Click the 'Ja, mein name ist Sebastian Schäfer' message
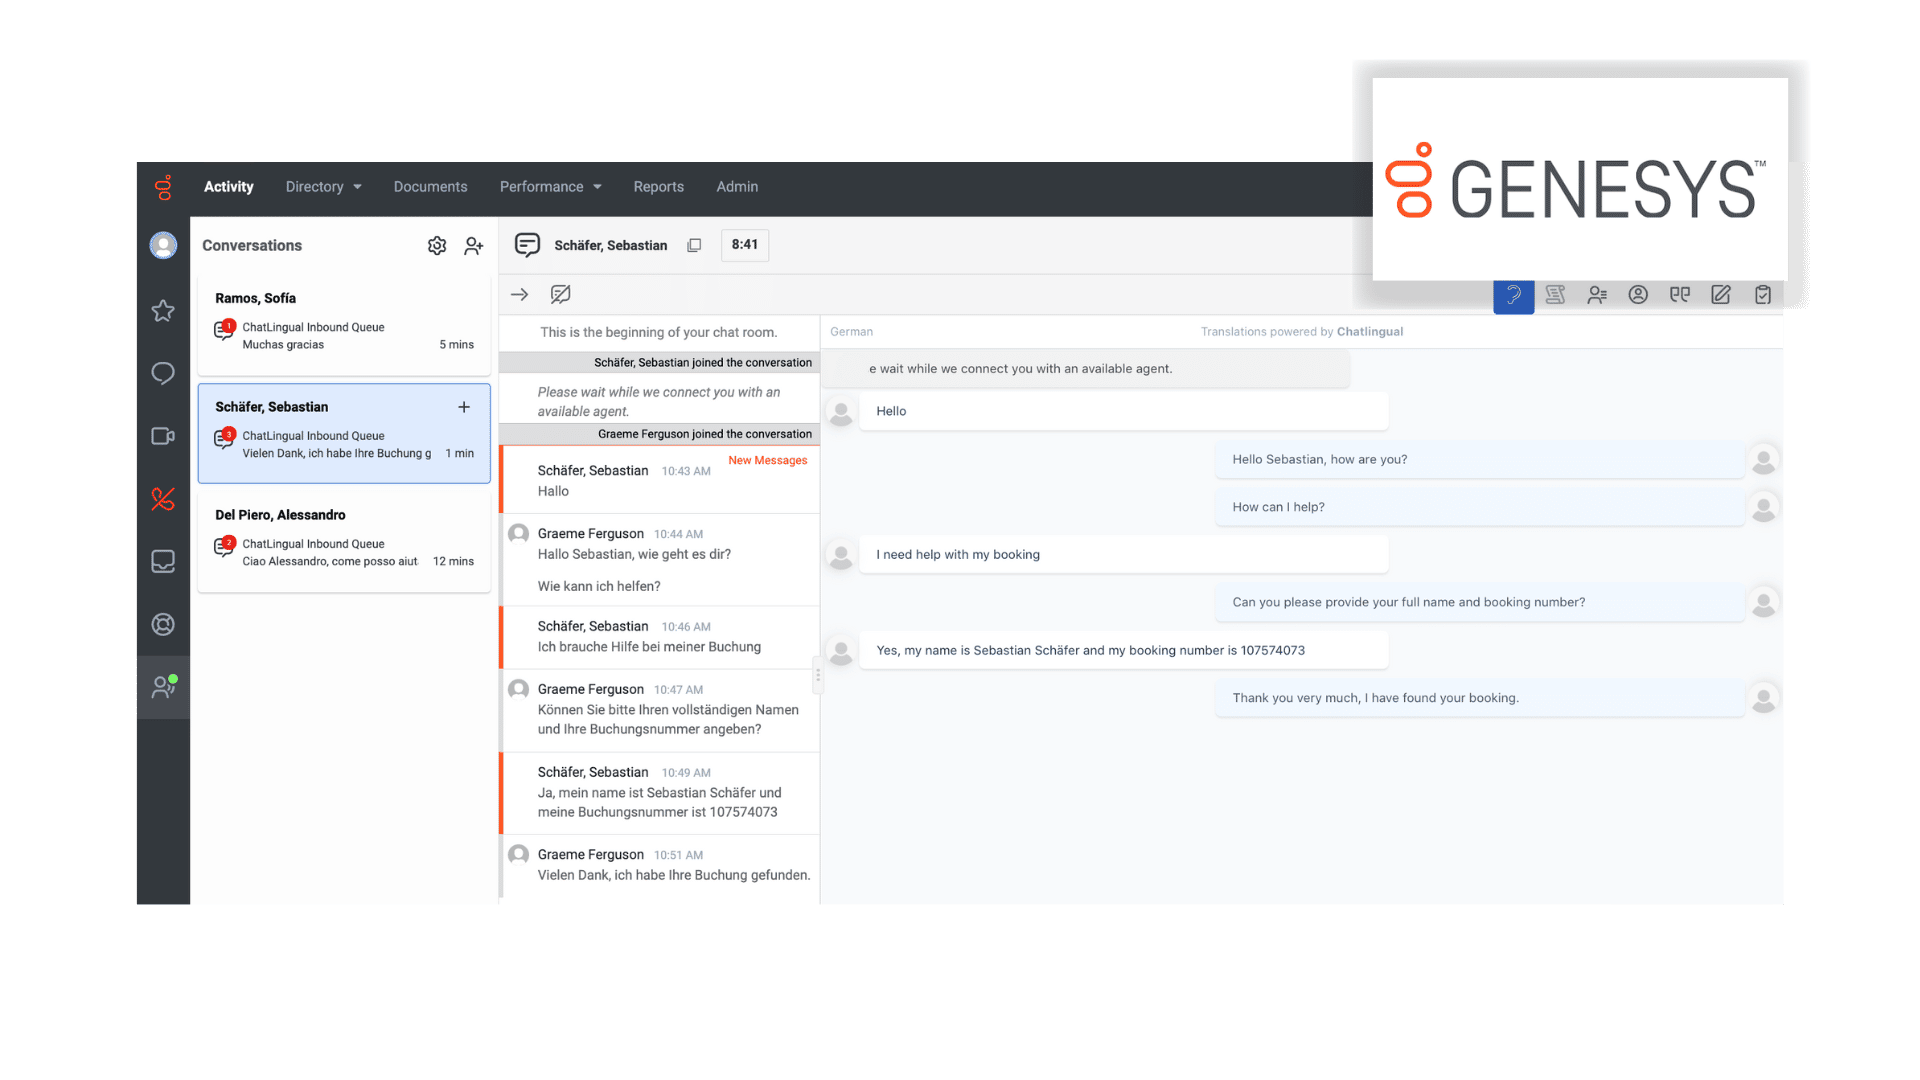Image resolution: width=1920 pixels, height=1080 pixels. (x=659, y=803)
